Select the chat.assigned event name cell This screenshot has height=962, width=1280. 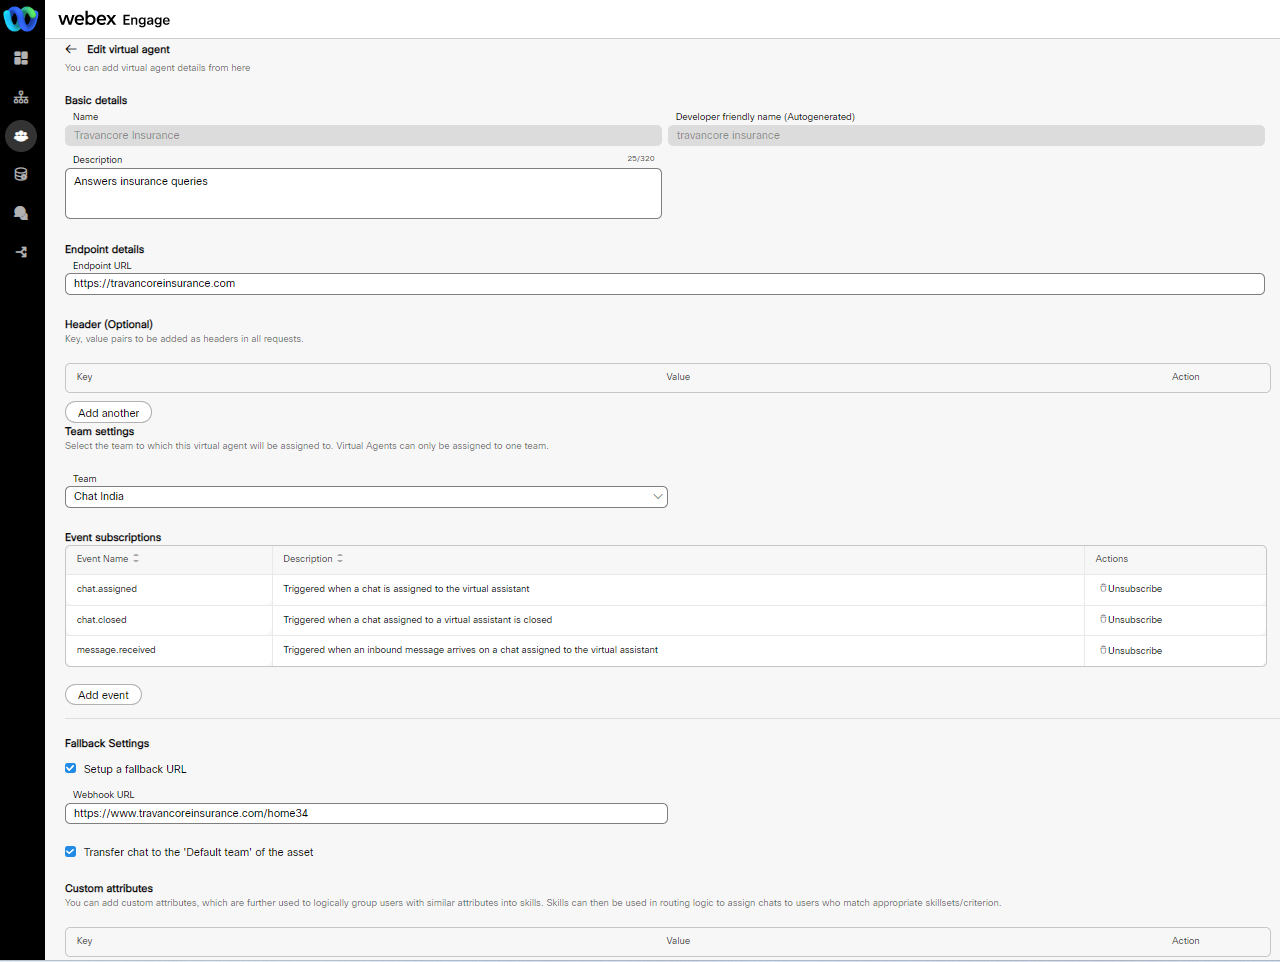[169, 589]
